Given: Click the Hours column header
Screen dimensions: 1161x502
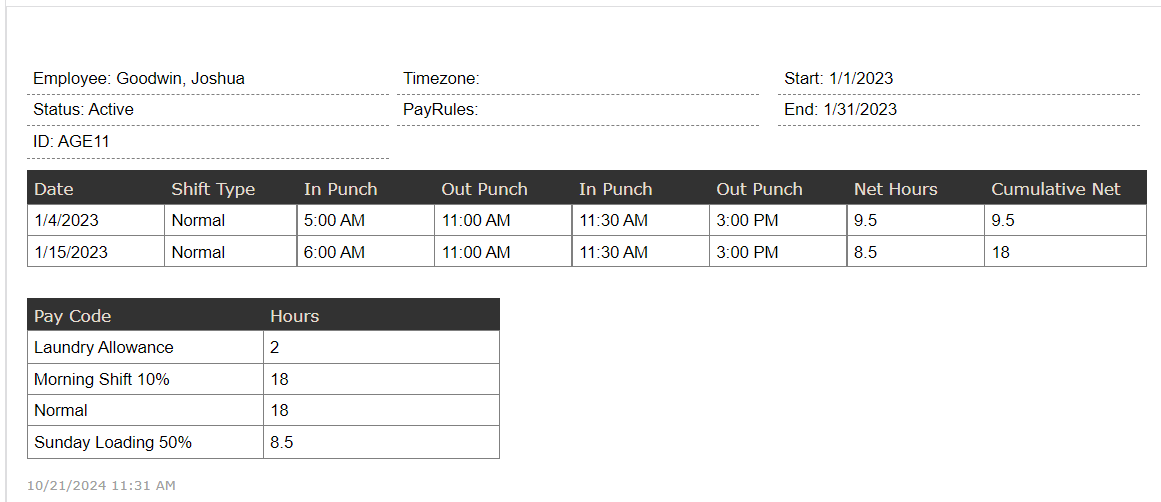Looking at the screenshot, I should 381,315.
